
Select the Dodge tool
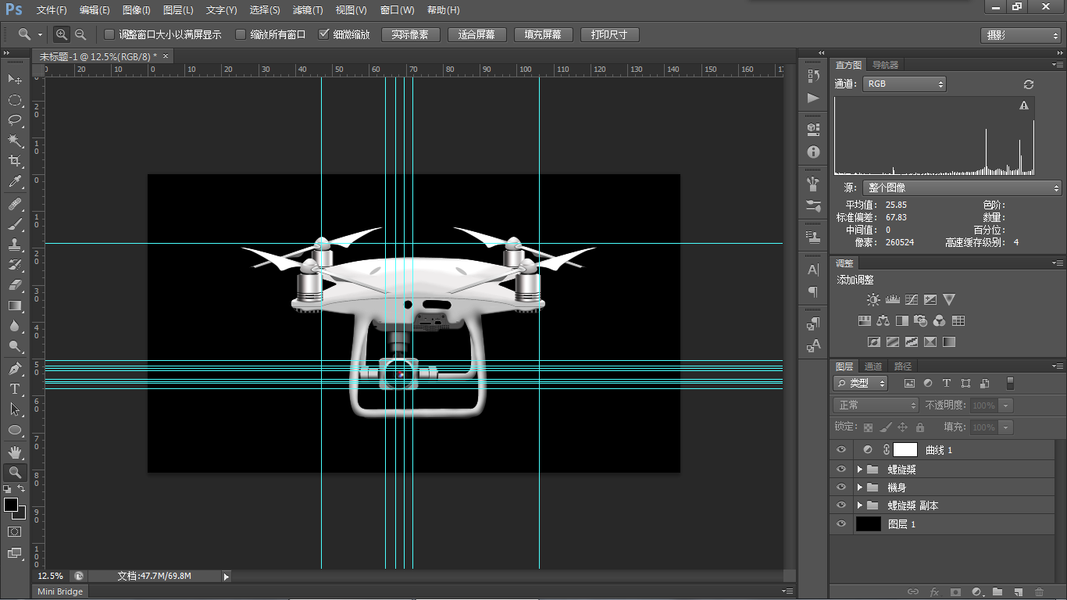coord(14,347)
